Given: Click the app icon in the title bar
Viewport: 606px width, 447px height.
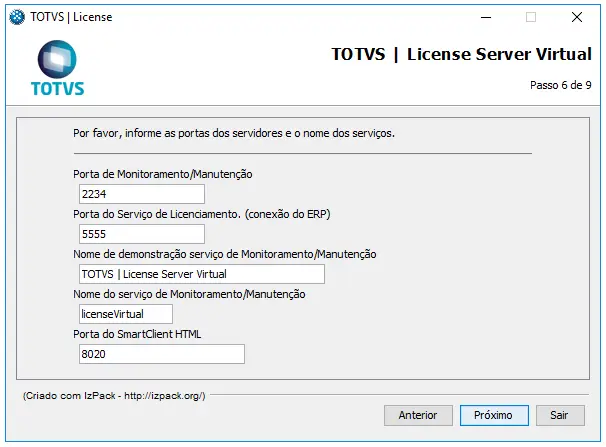Looking at the screenshot, I should coord(16,17).
